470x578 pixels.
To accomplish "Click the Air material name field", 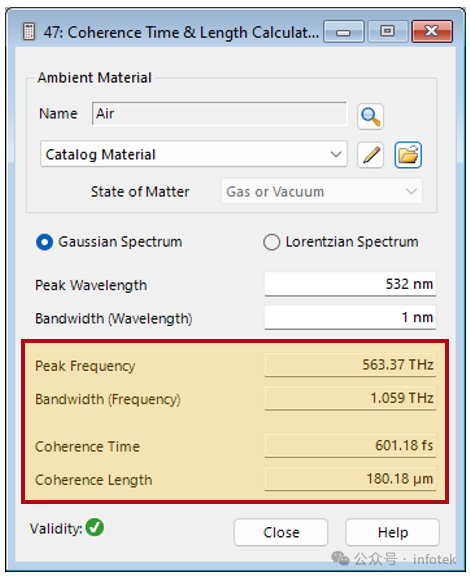I will [x=219, y=114].
